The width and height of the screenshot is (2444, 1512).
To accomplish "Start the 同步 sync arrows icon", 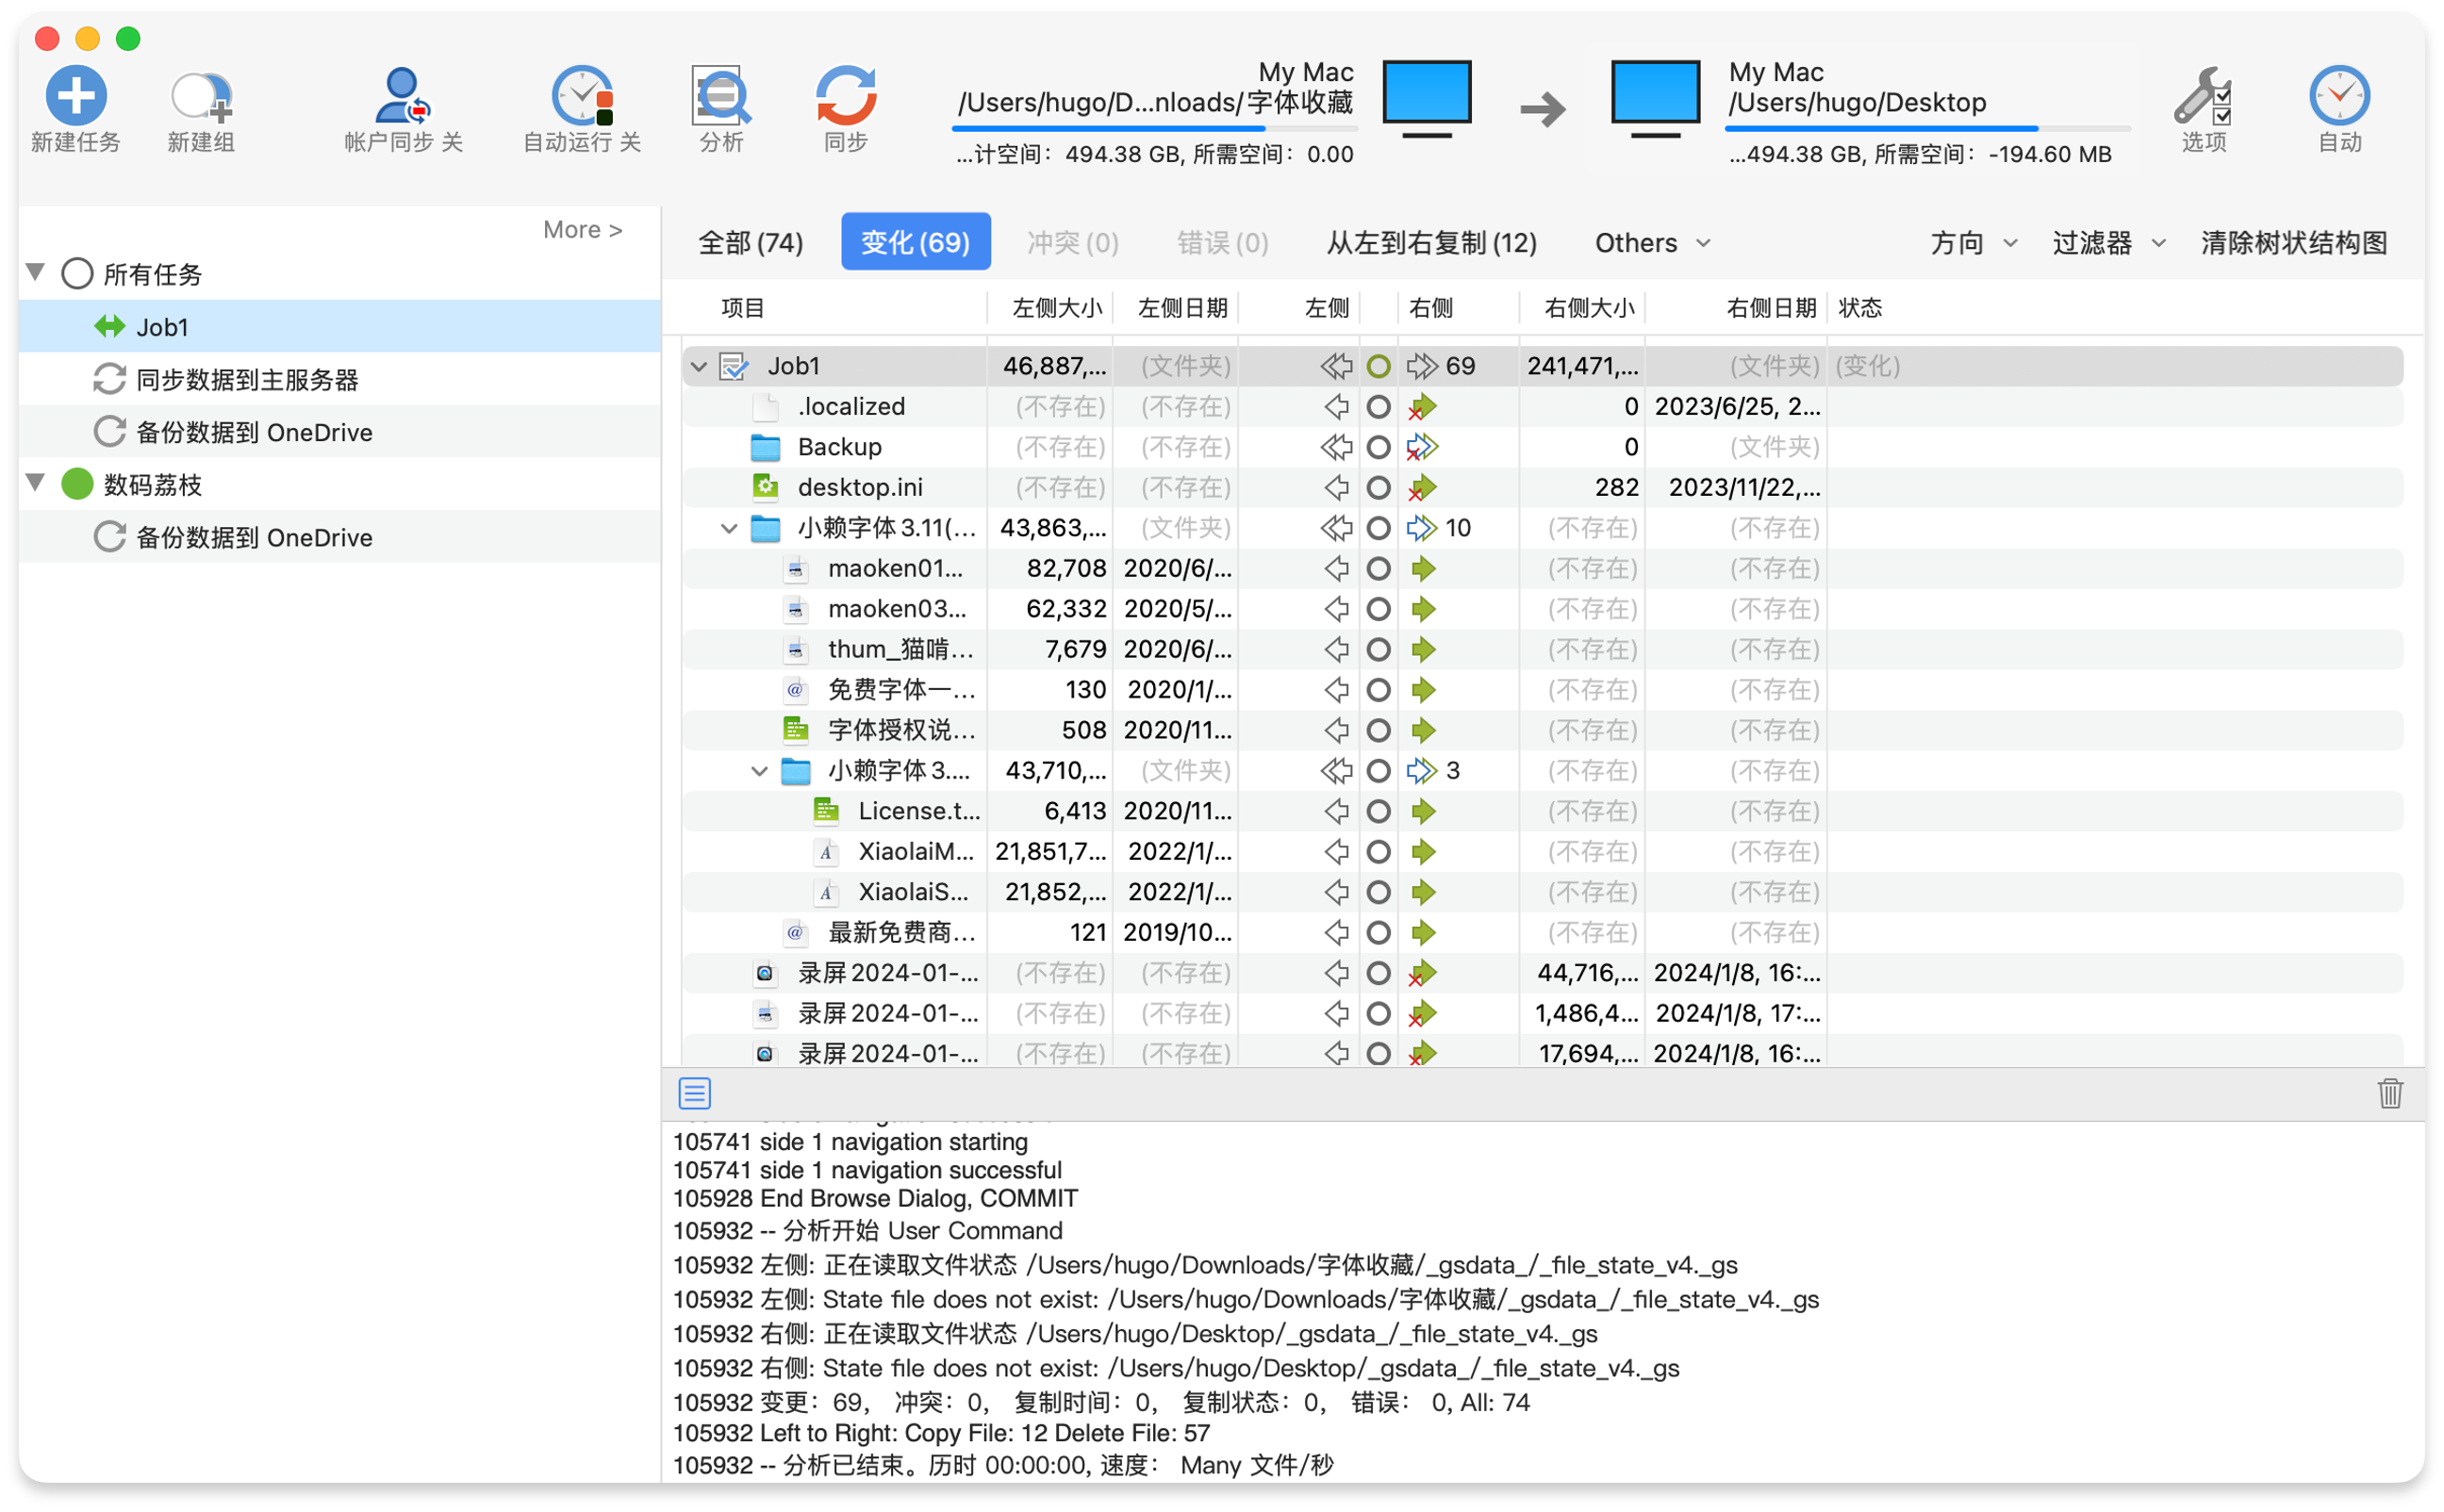I will click(846, 96).
